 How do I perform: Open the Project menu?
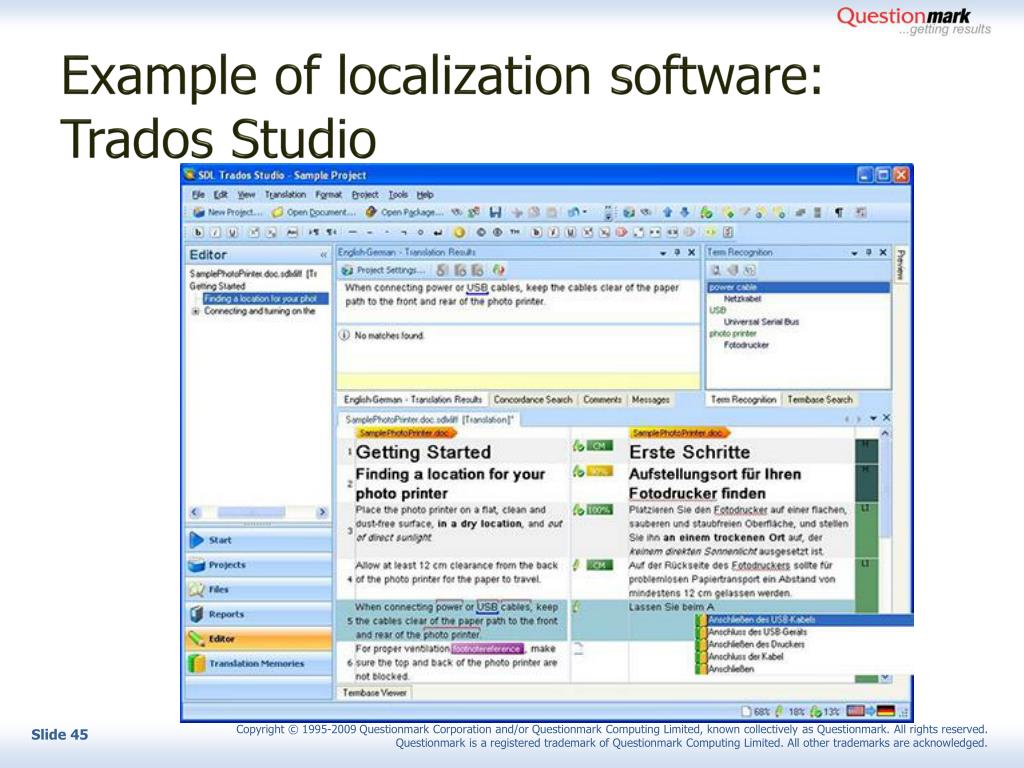pos(364,195)
